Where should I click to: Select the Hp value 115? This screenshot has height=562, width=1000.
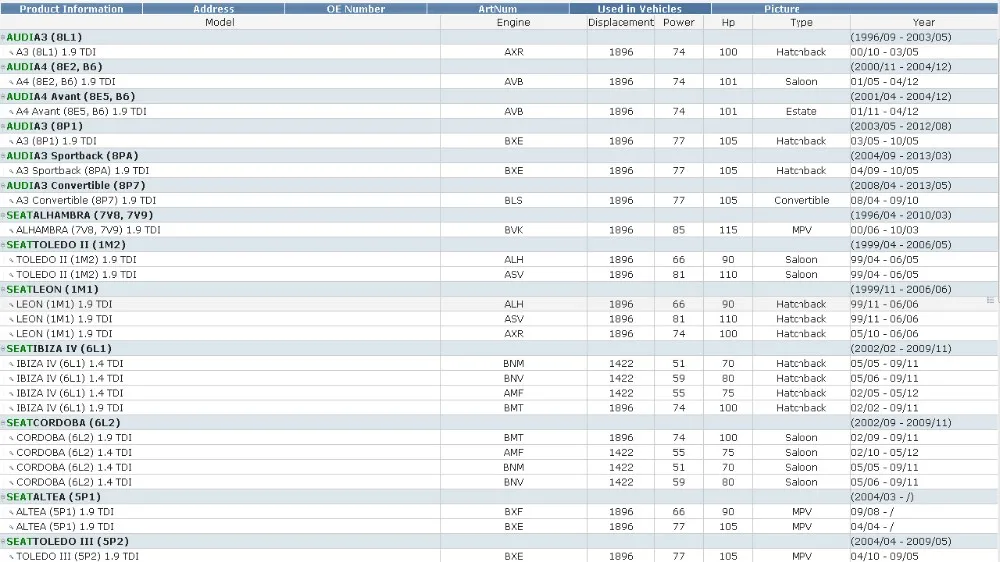(x=728, y=230)
